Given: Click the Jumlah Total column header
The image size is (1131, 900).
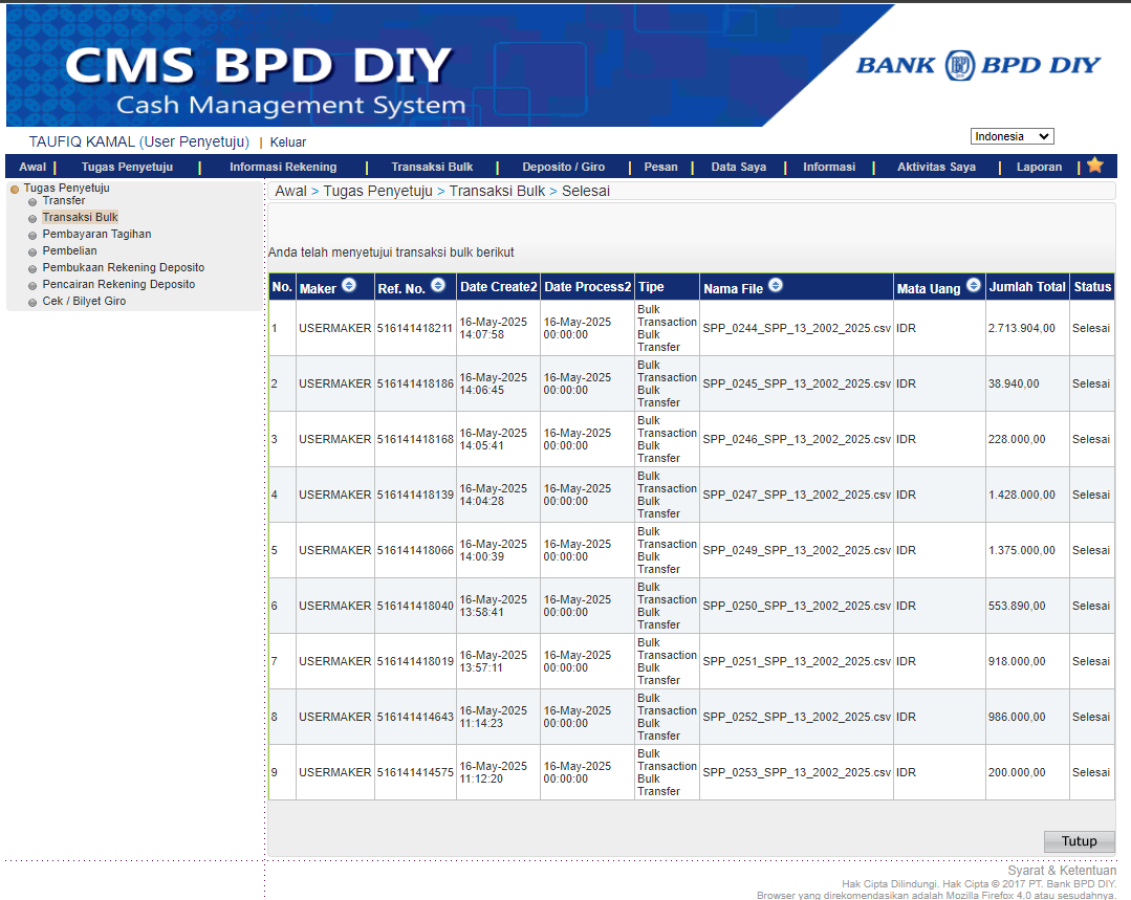Looking at the screenshot, I should tap(1027, 286).
